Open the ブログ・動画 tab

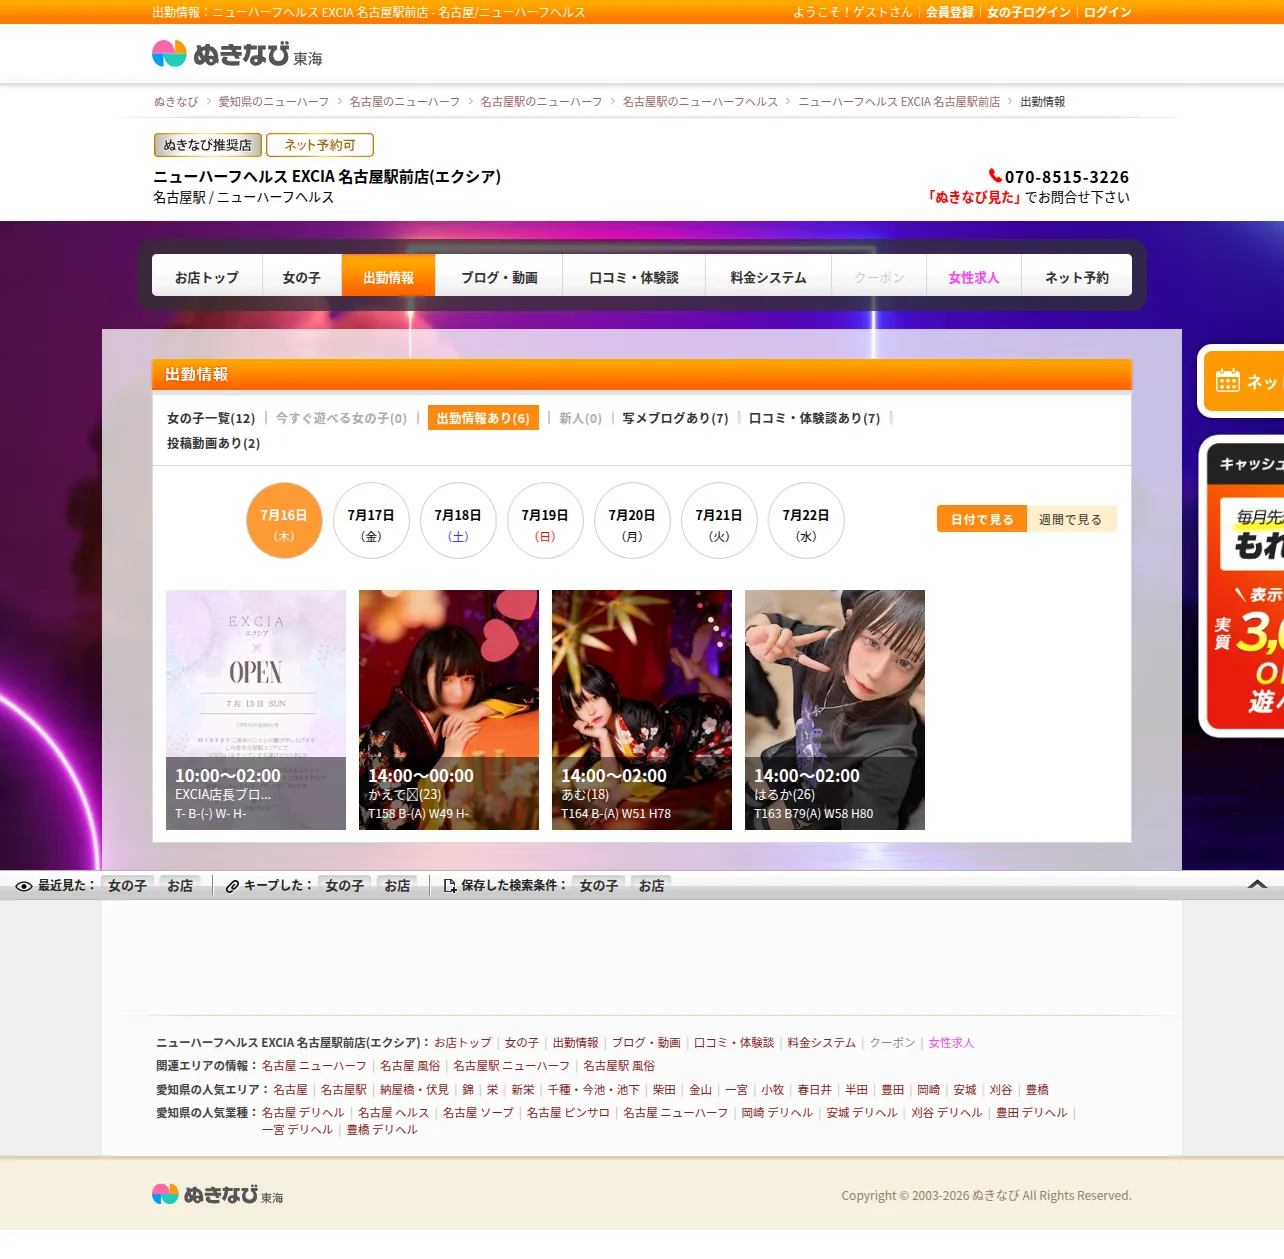(499, 277)
